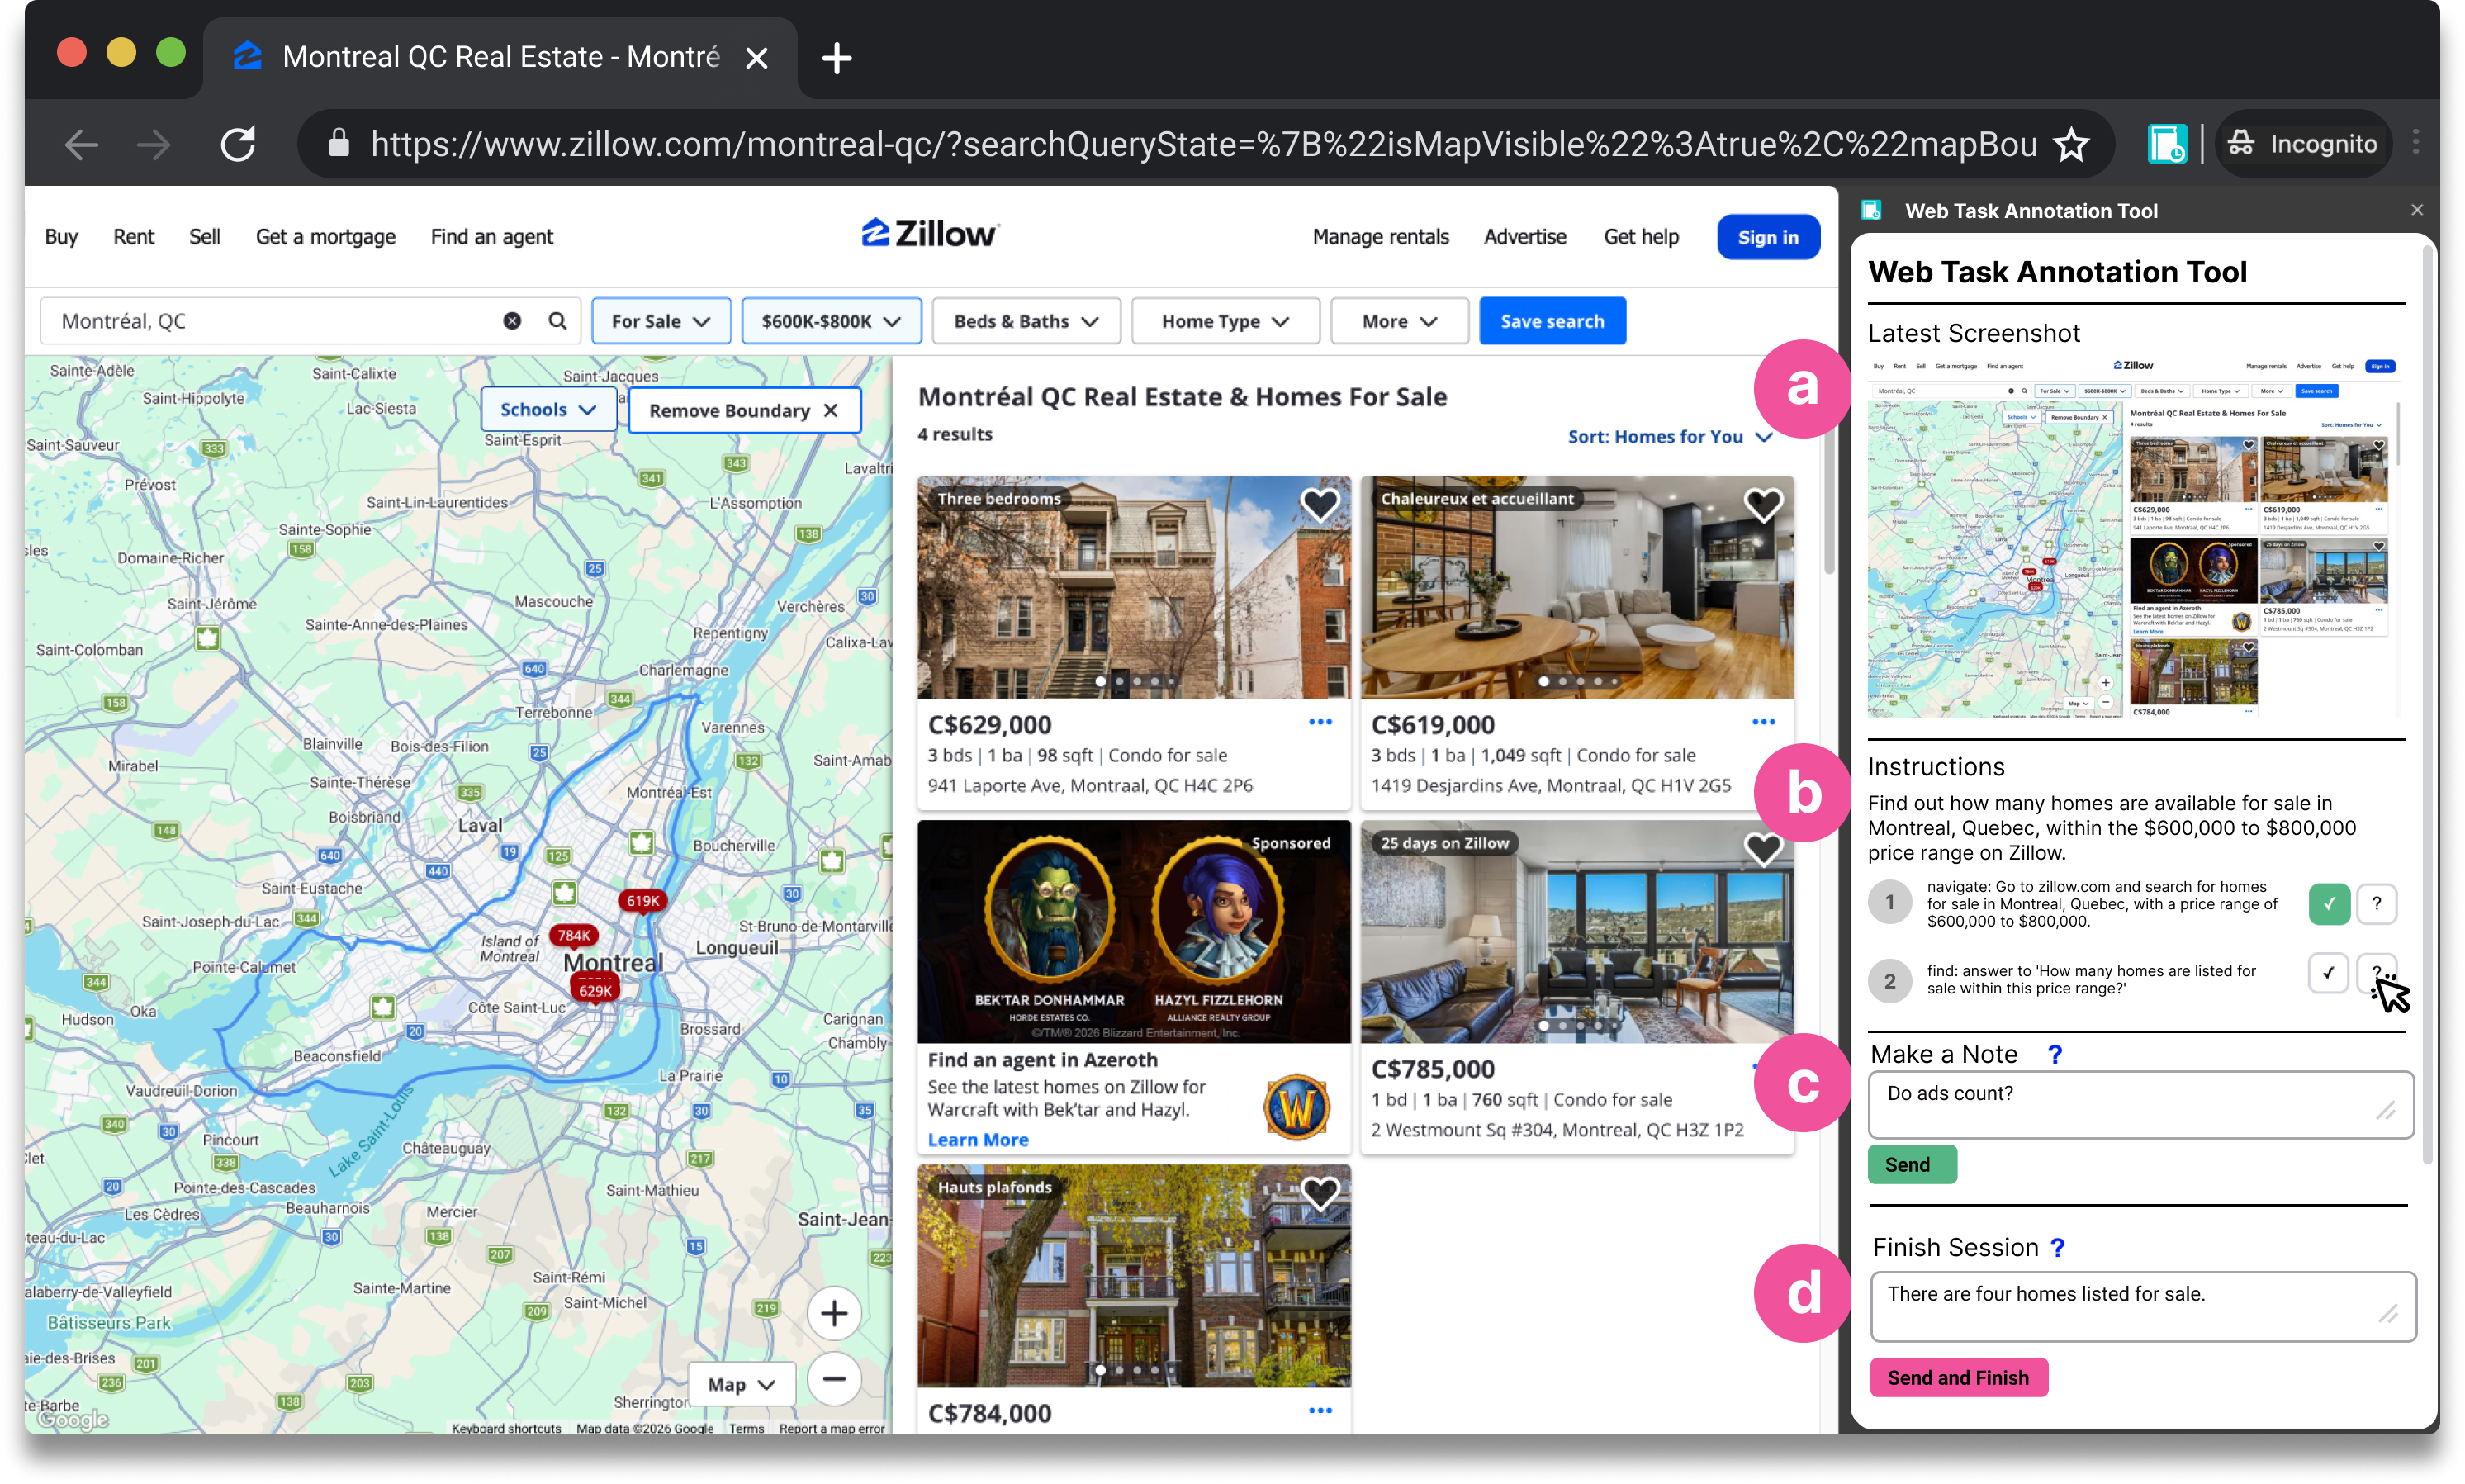Click the search magnifier icon
This screenshot has height=1484, width=2465.
[557, 321]
